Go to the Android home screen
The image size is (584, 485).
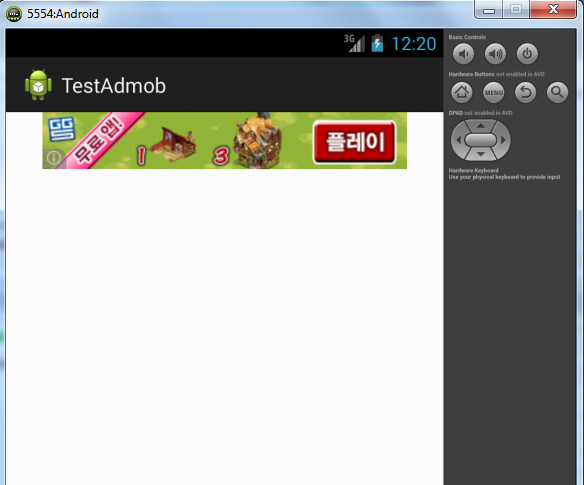(462, 92)
